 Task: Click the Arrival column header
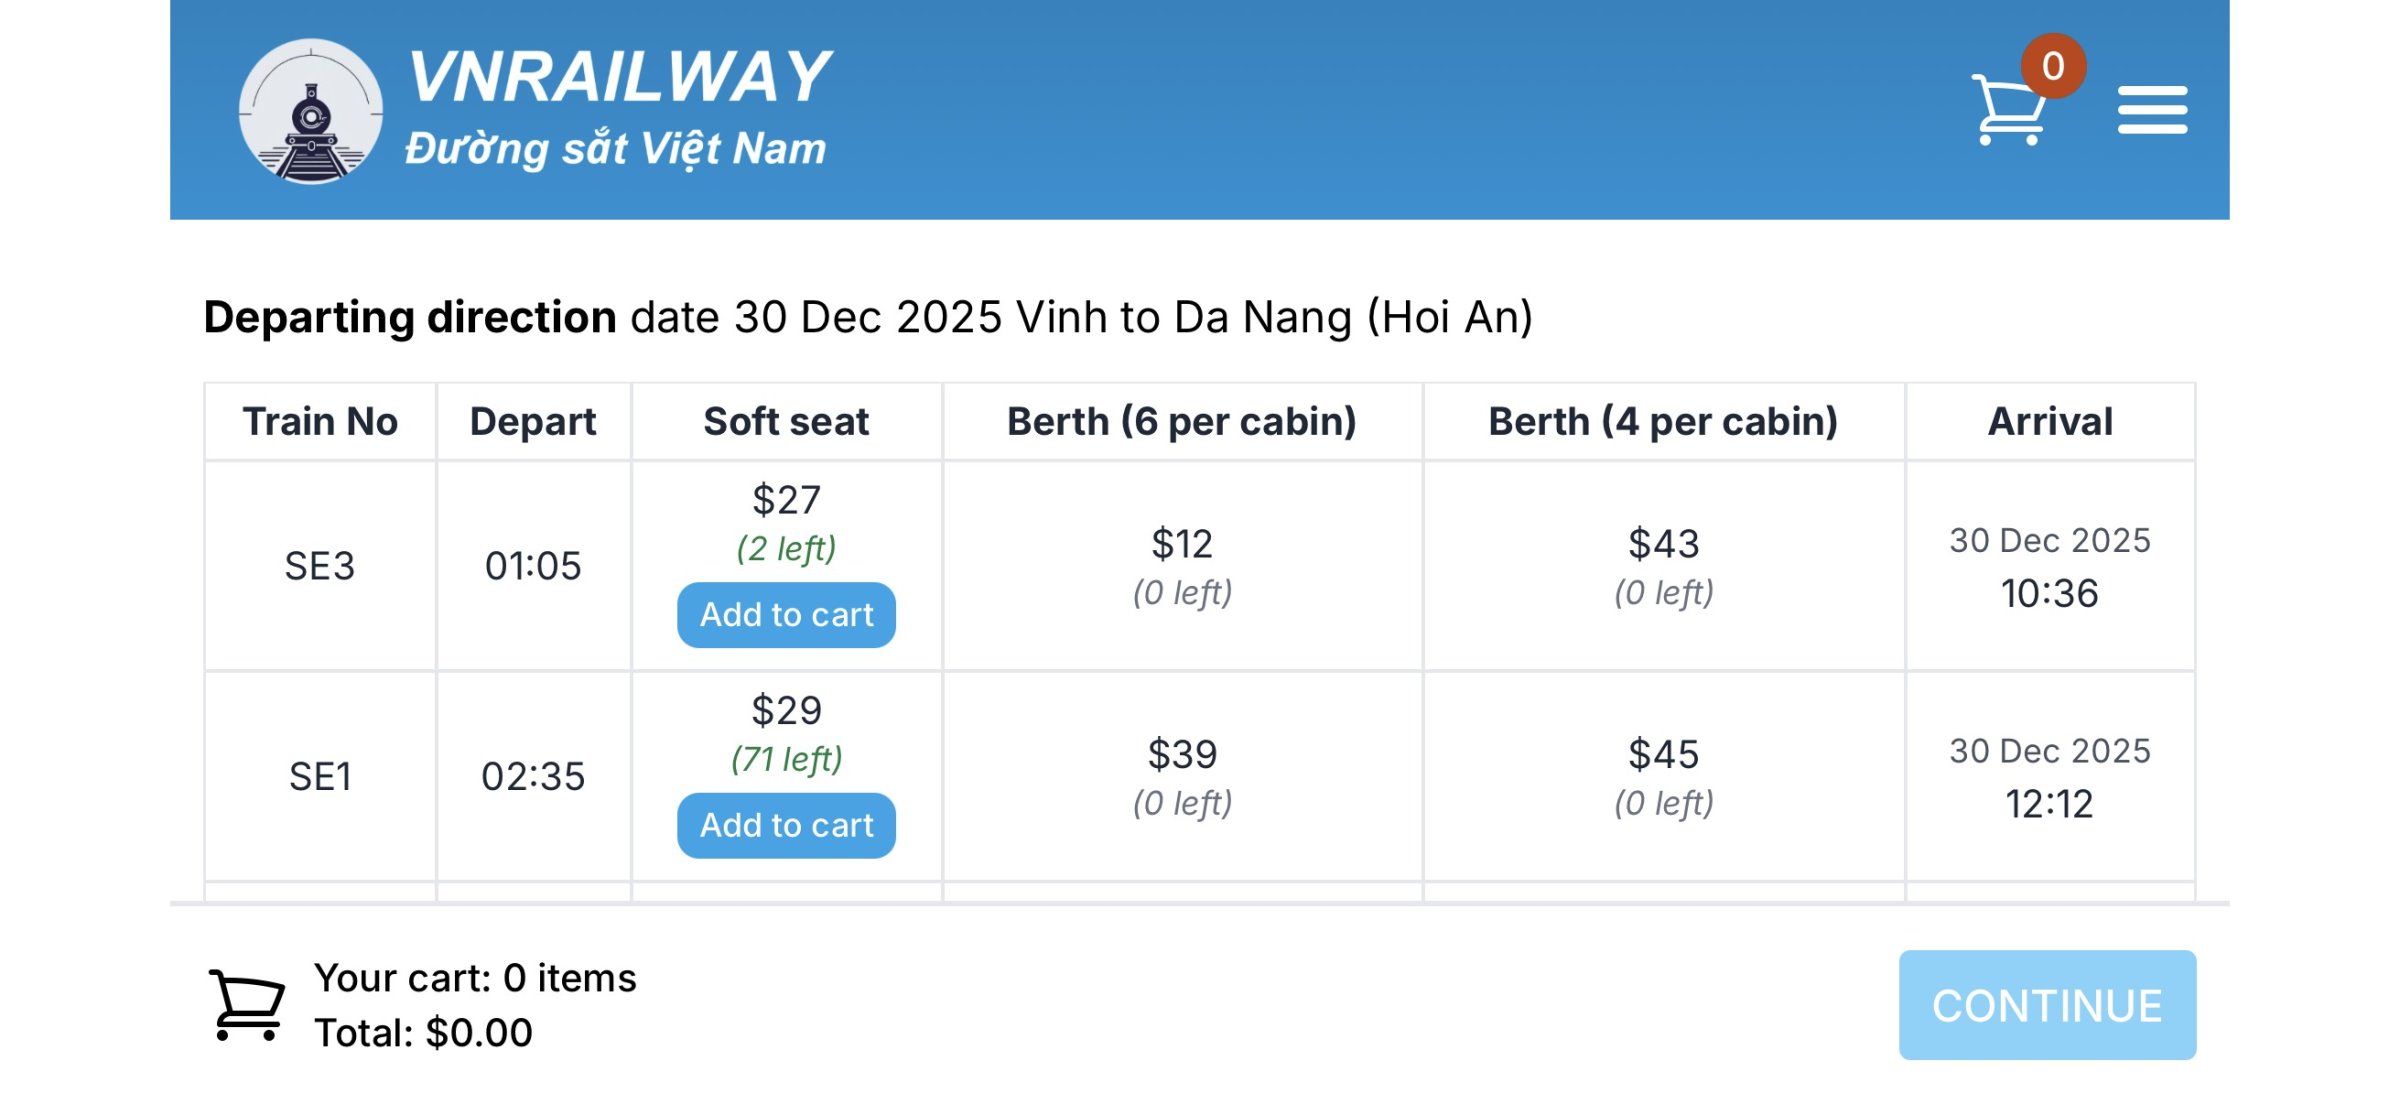point(2050,422)
